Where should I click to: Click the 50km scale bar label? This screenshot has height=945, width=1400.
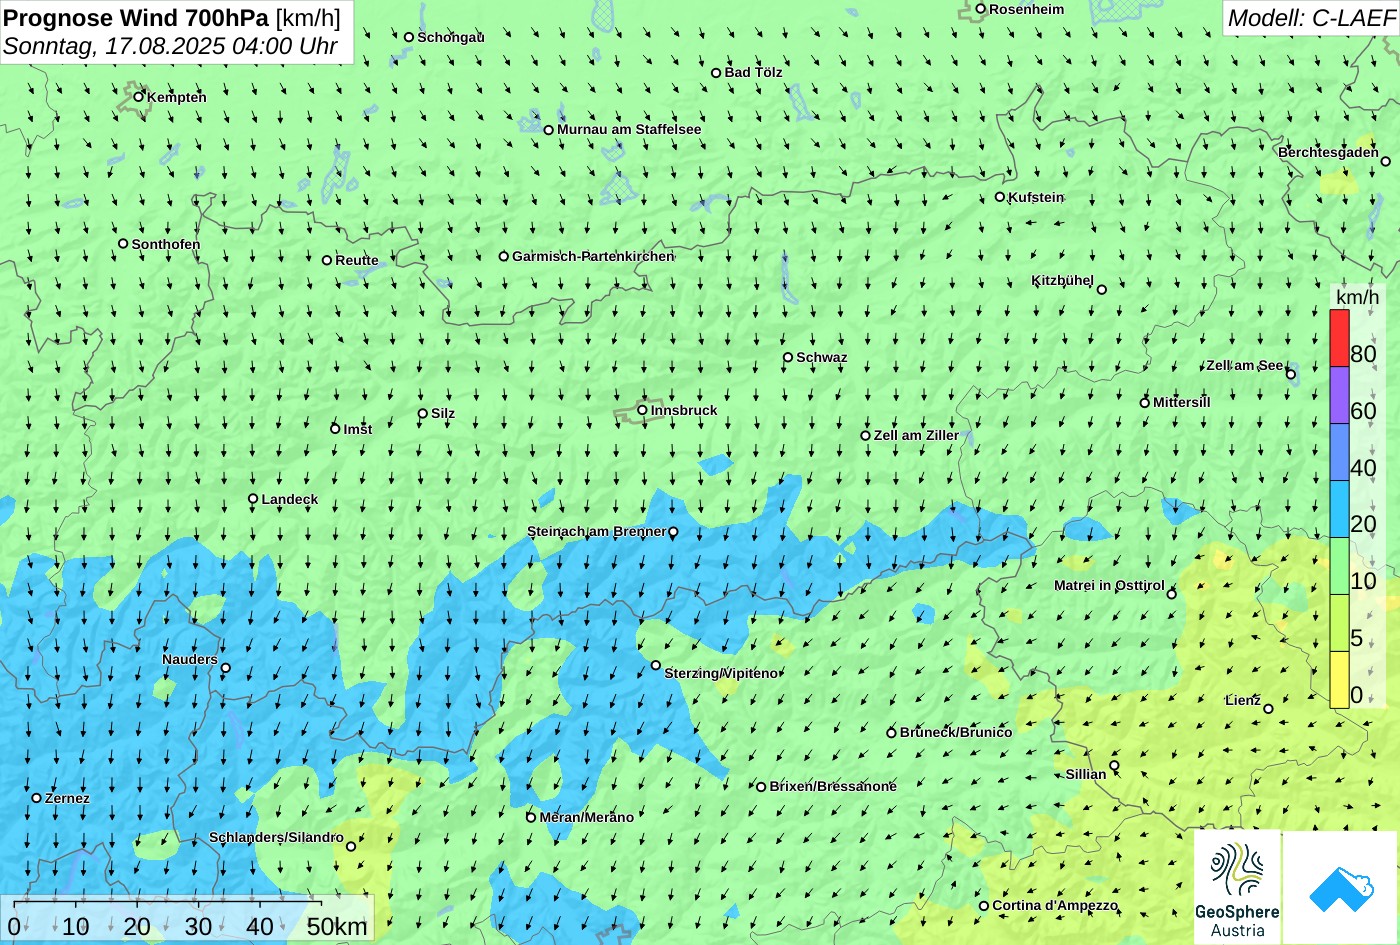[337, 927]
